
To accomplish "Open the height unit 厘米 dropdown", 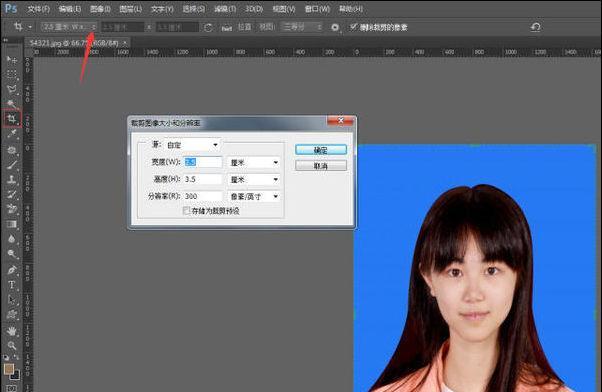I will [x=253, y=179].
